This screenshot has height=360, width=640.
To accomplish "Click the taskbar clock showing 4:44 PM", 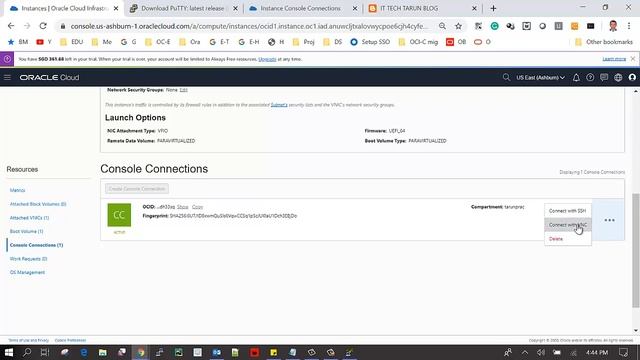I will (597, 352).
